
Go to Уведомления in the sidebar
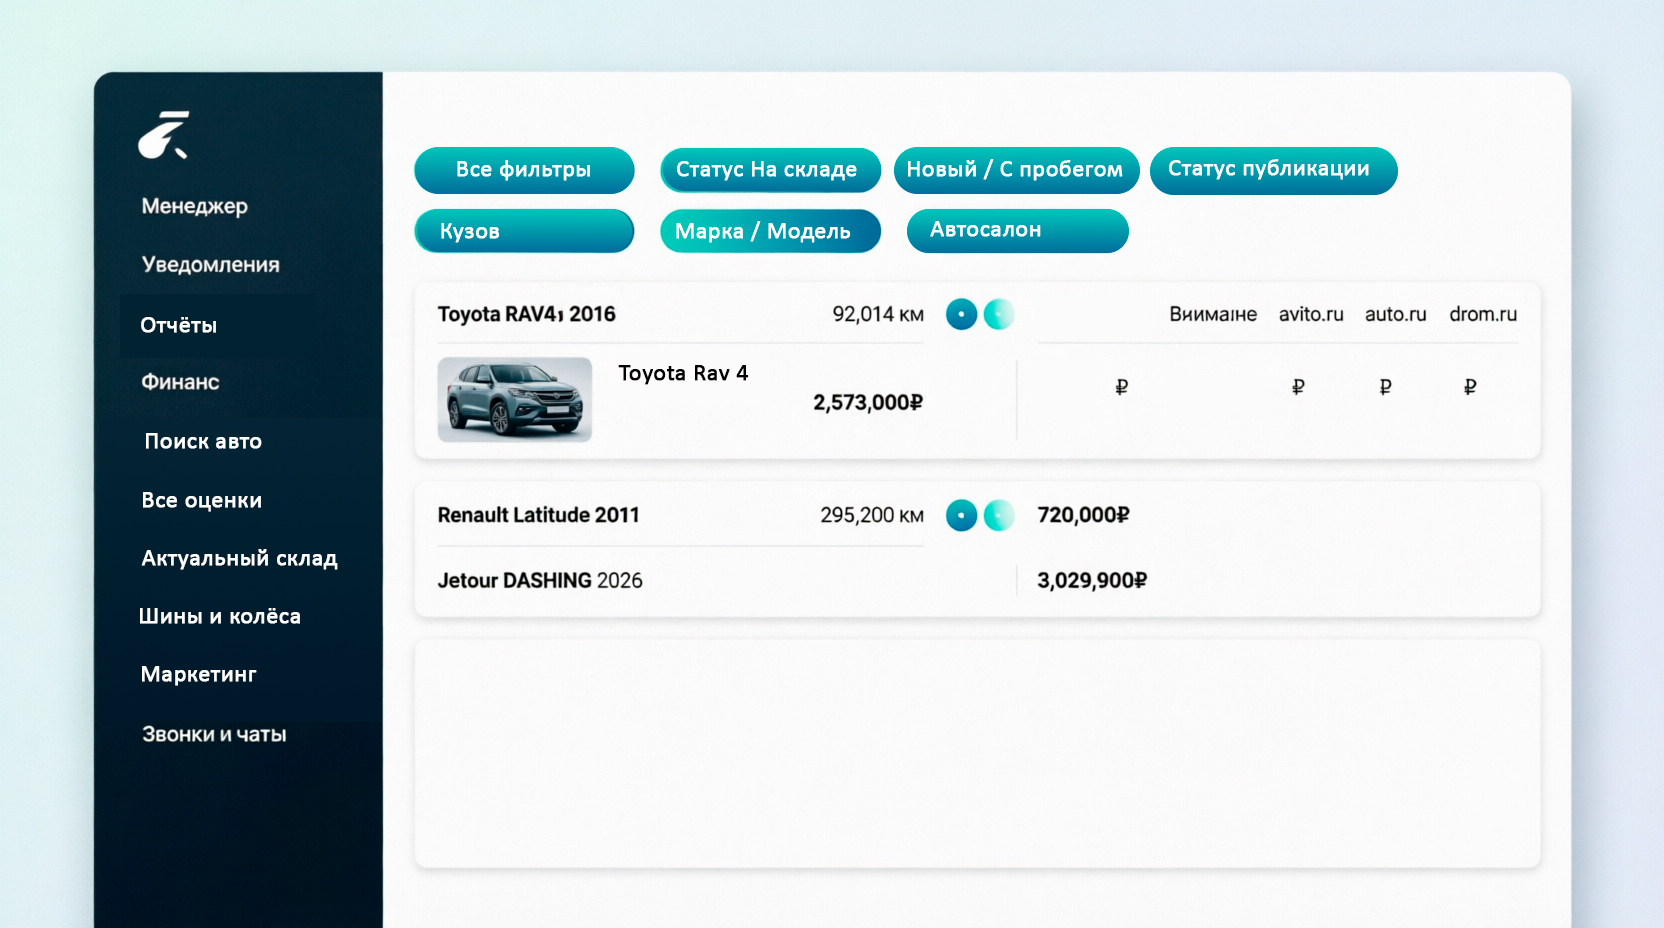tap(211, 264)
